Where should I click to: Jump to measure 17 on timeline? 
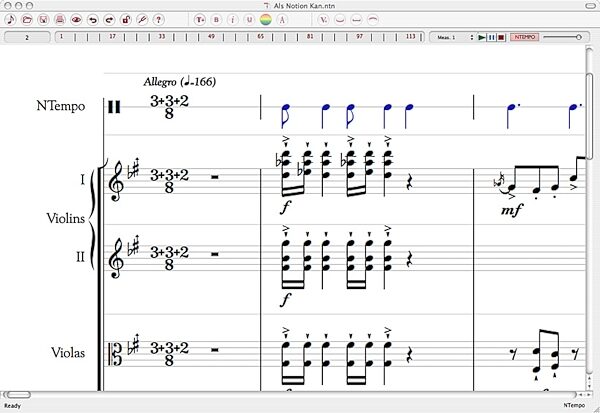(x=112, y=37)
